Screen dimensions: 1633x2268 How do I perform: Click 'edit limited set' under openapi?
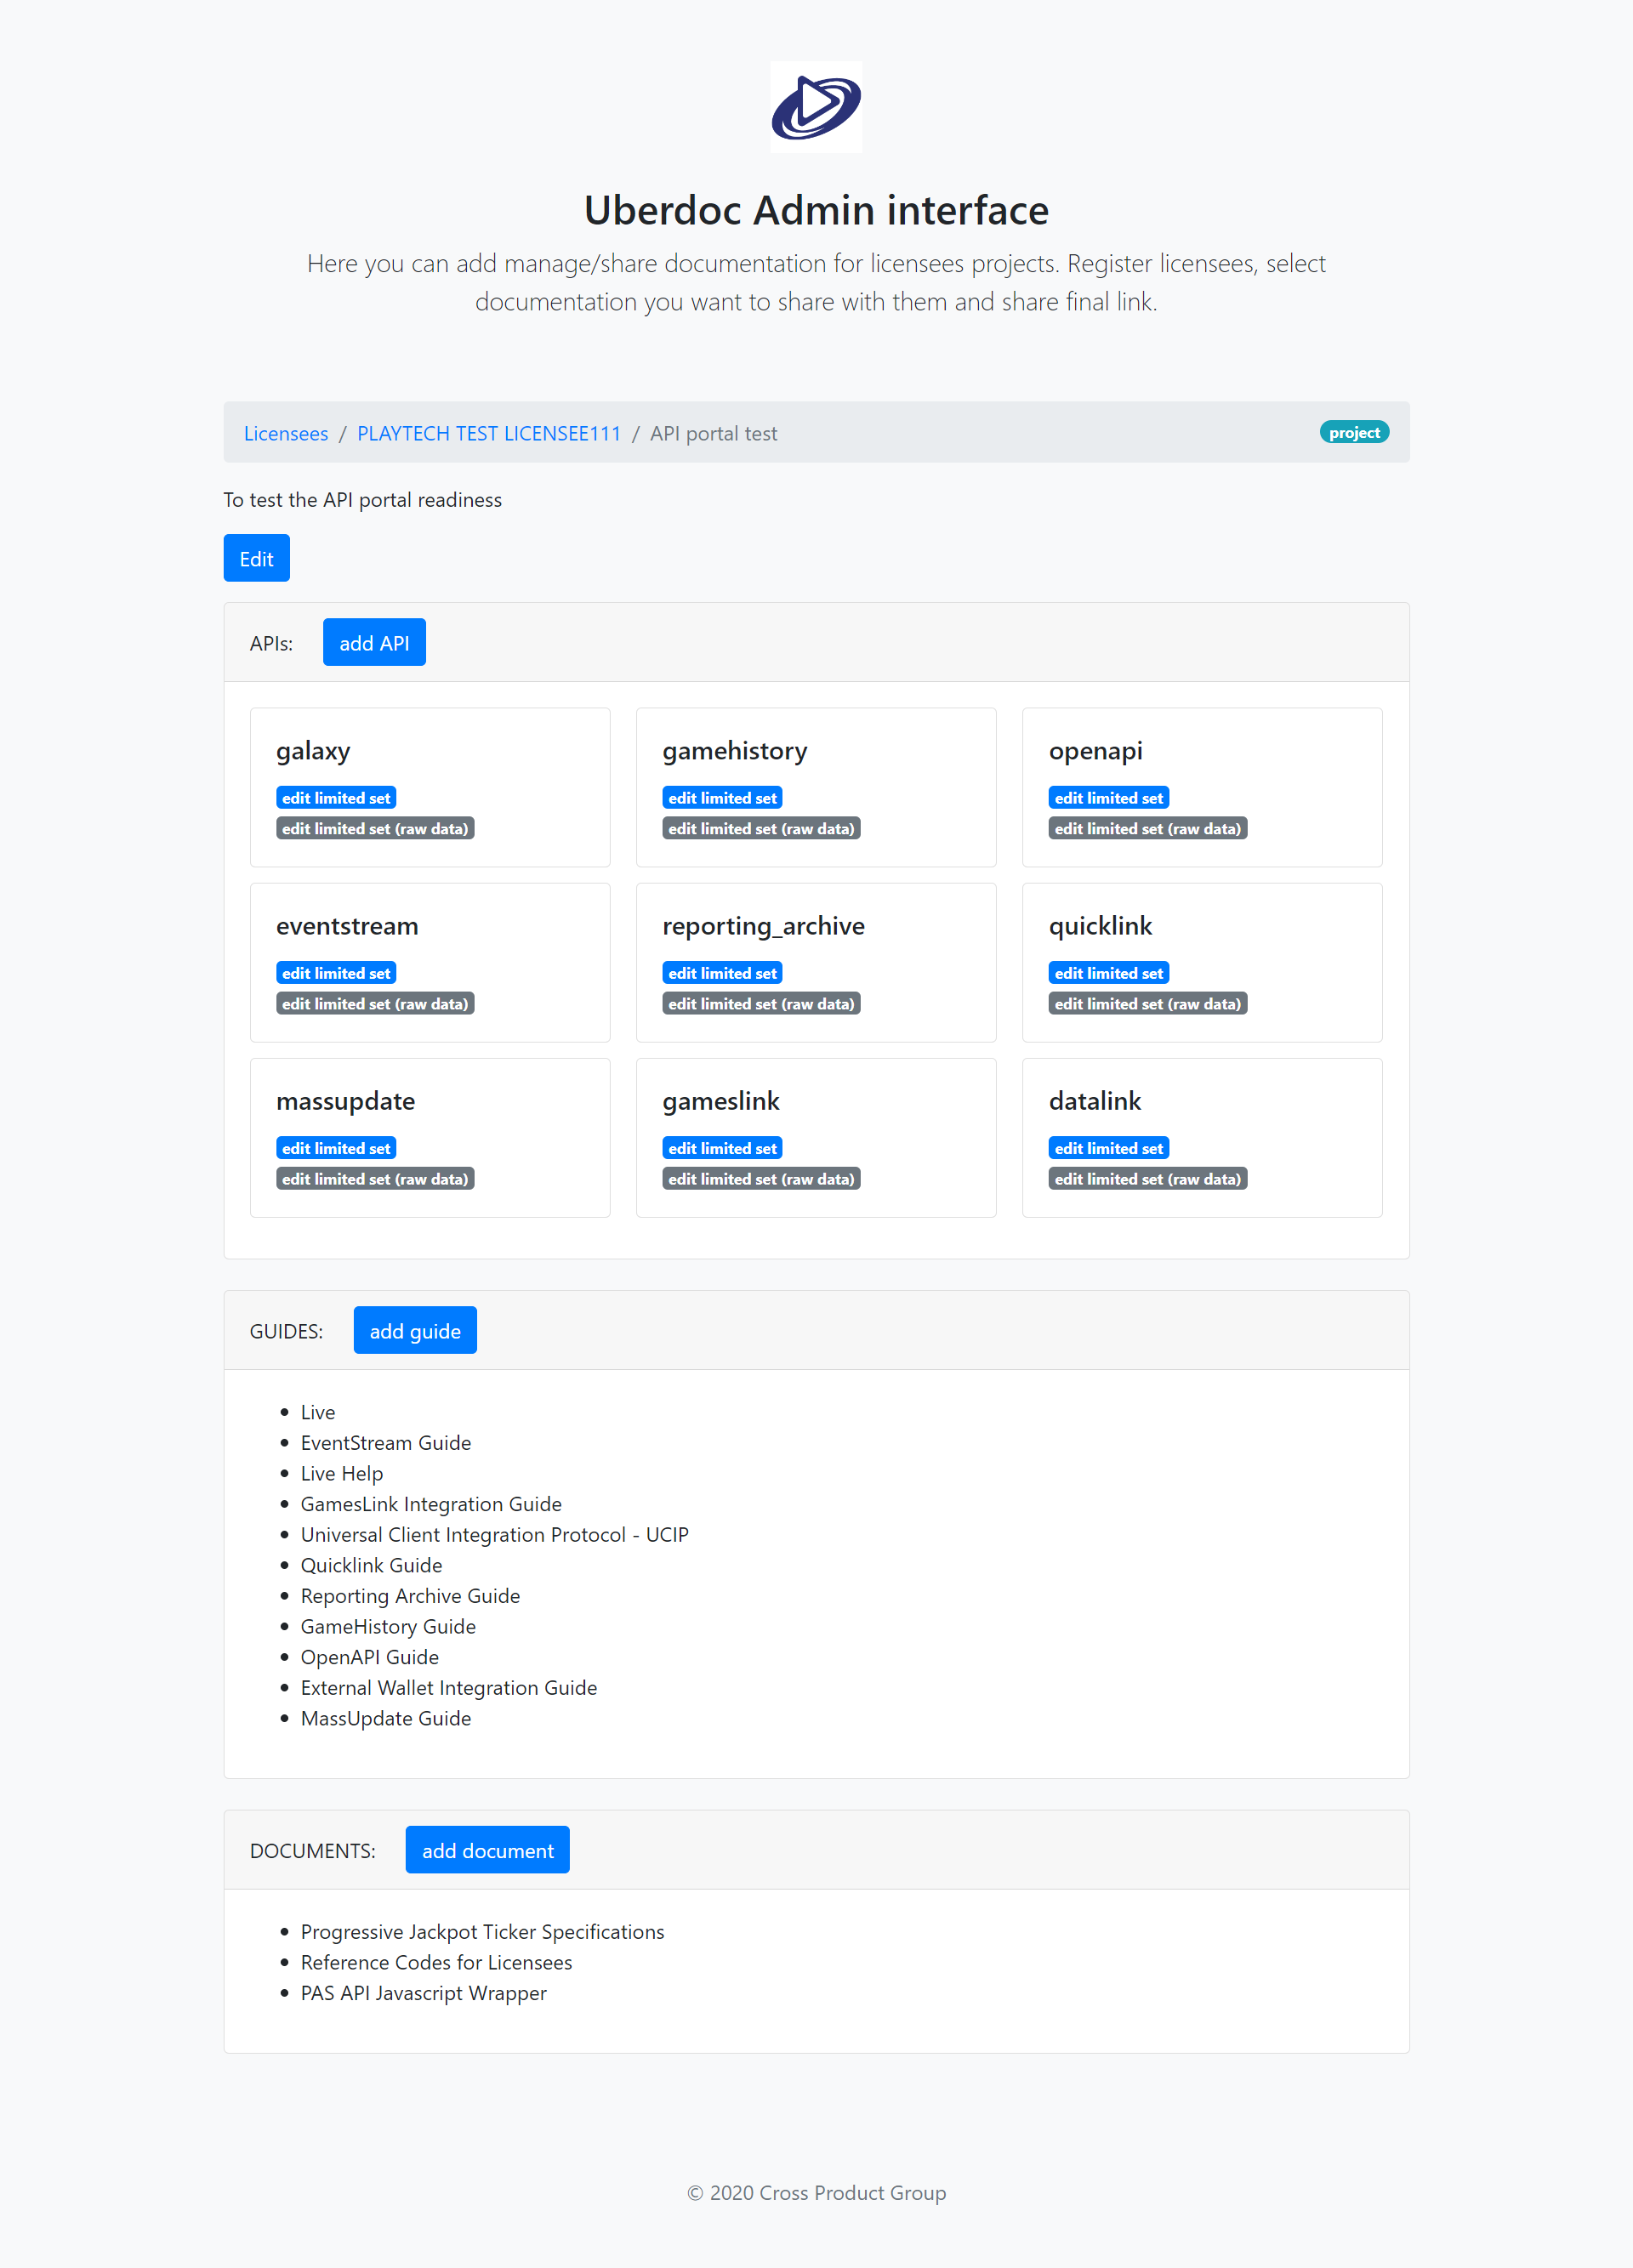click(x=1109, y=798)
